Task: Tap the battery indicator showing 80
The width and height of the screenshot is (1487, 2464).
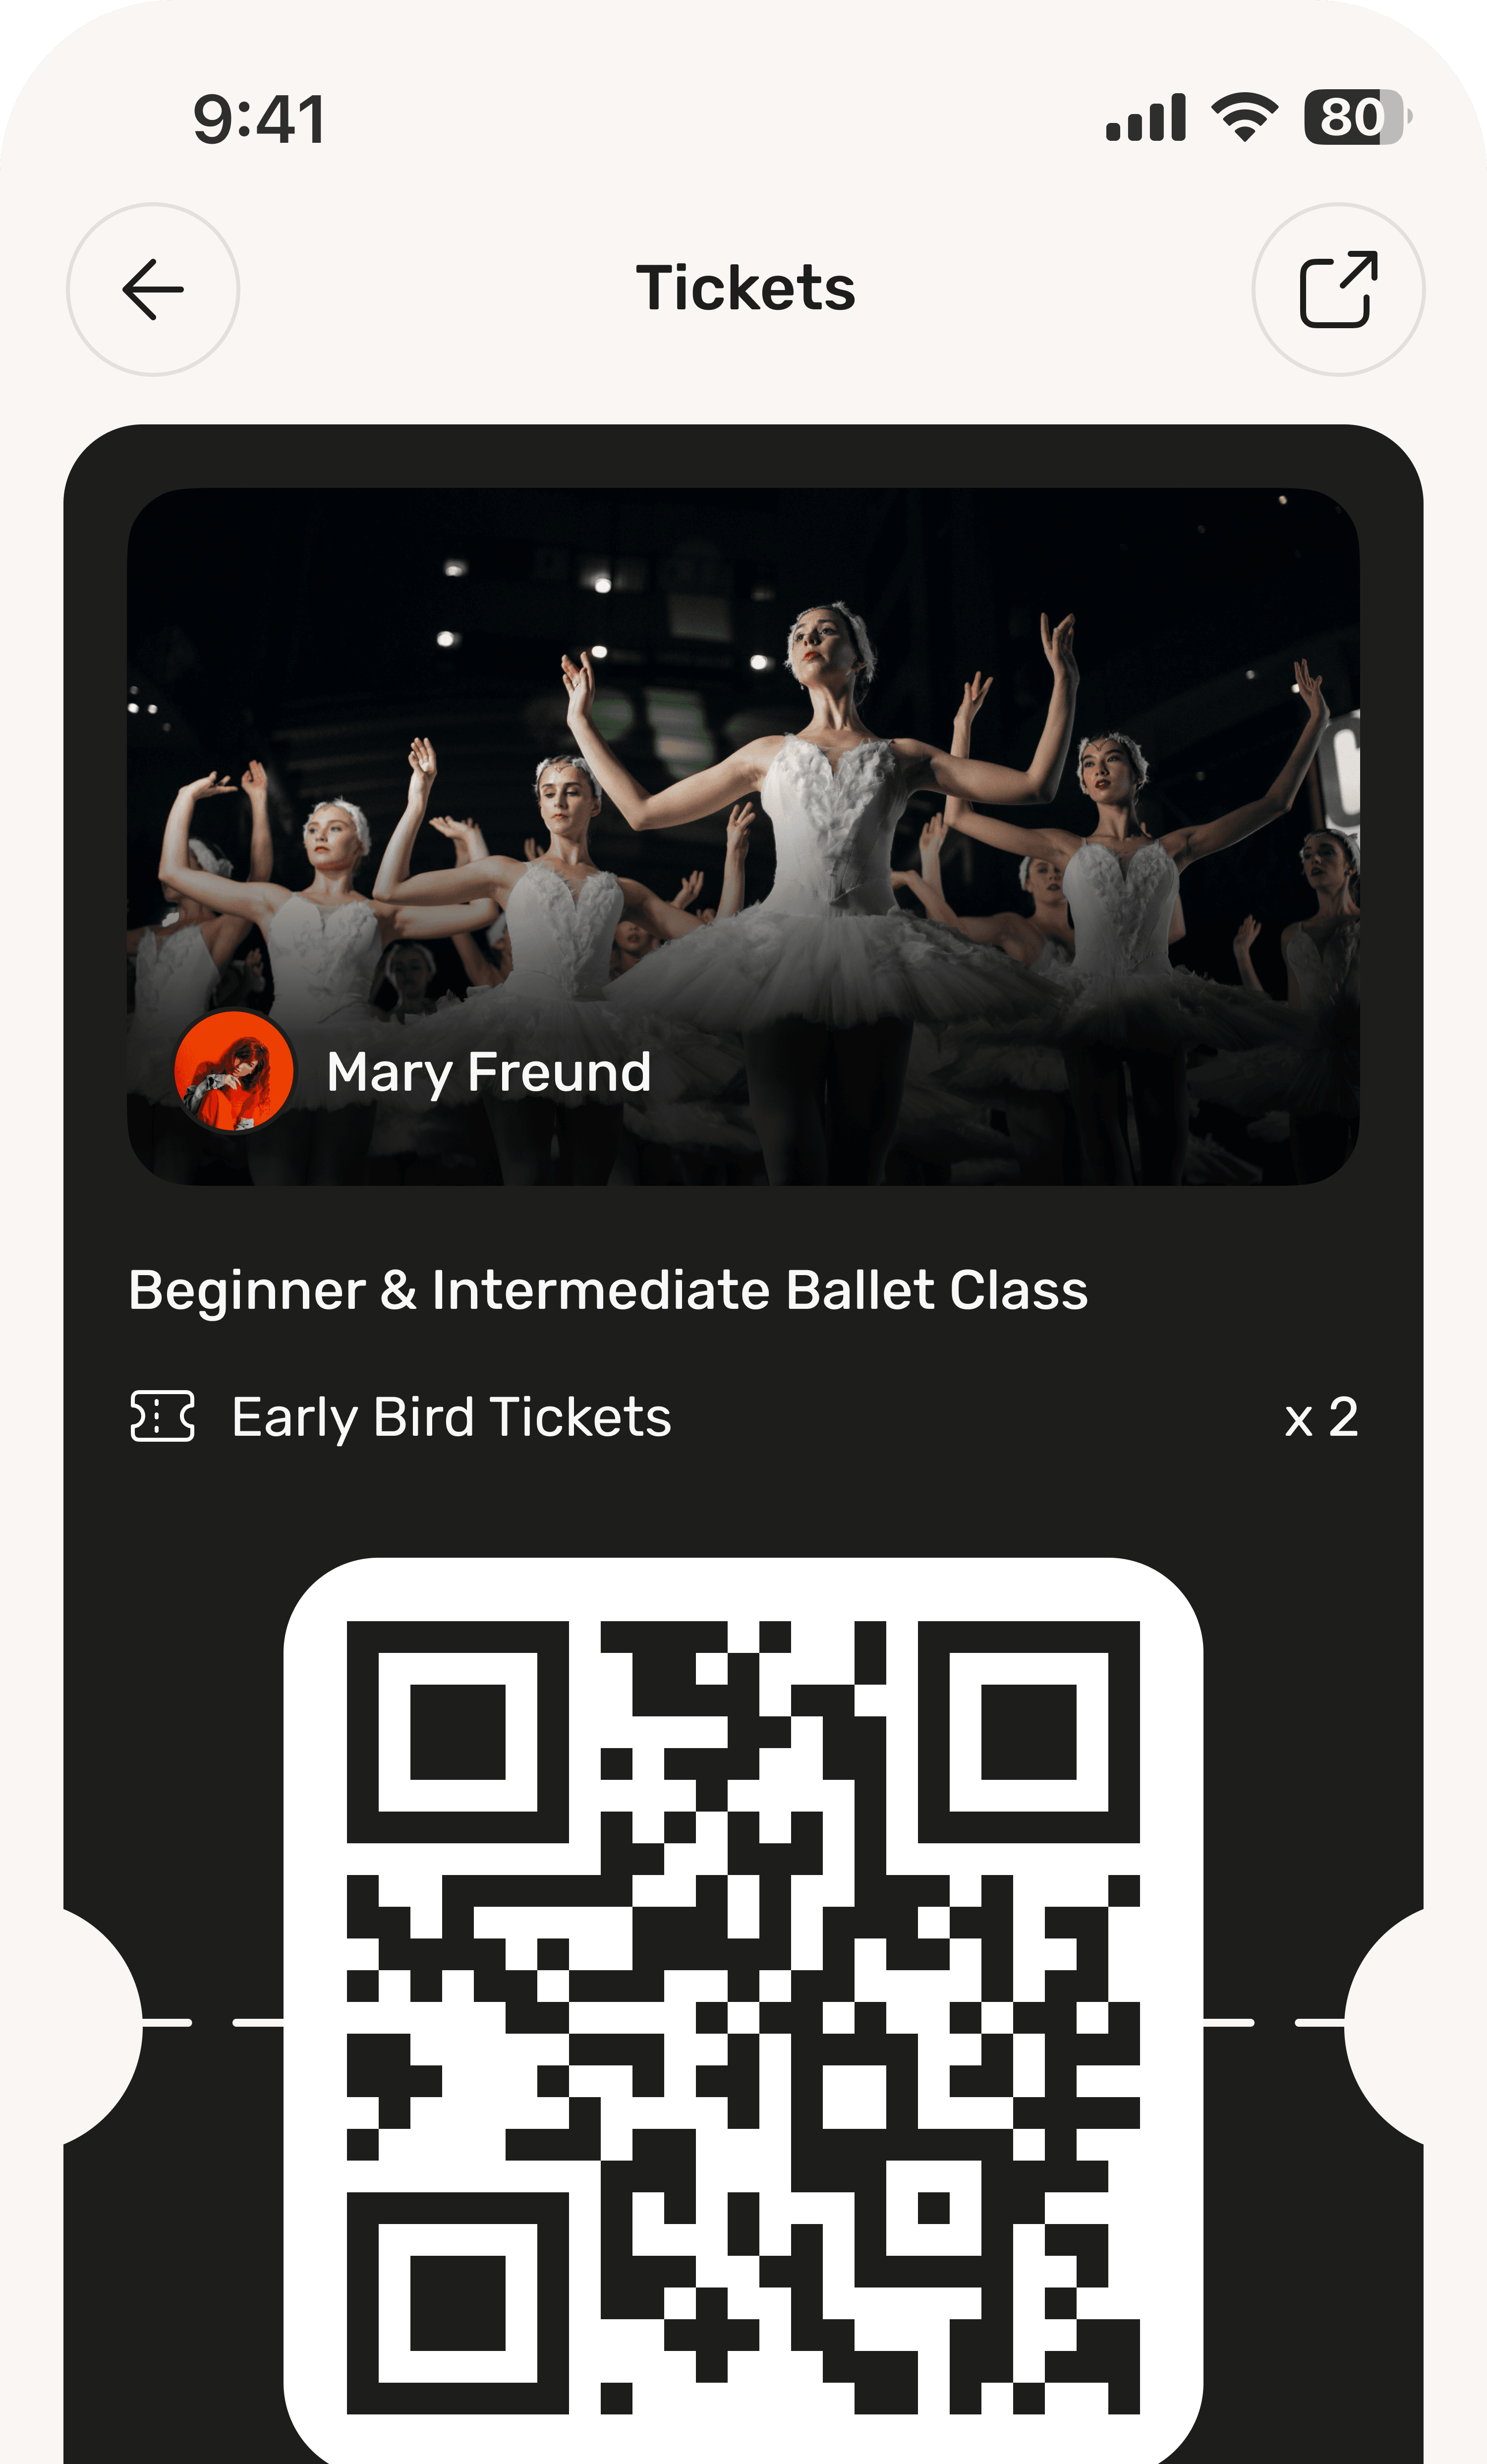Action: click(1358, 117)
